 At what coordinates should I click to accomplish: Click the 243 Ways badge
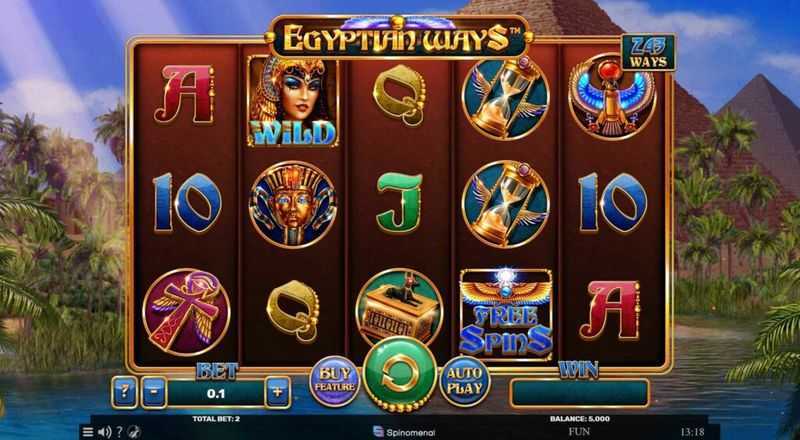coord(648,53)
